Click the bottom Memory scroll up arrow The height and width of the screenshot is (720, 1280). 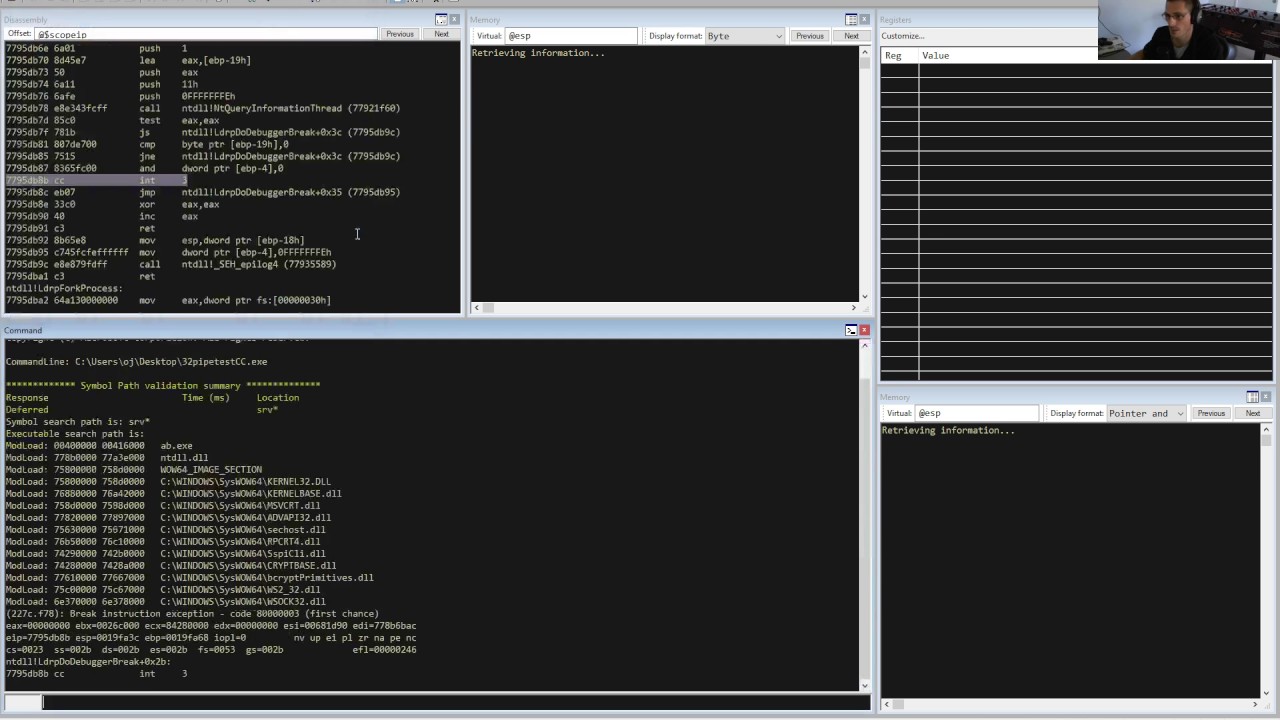1266,430
